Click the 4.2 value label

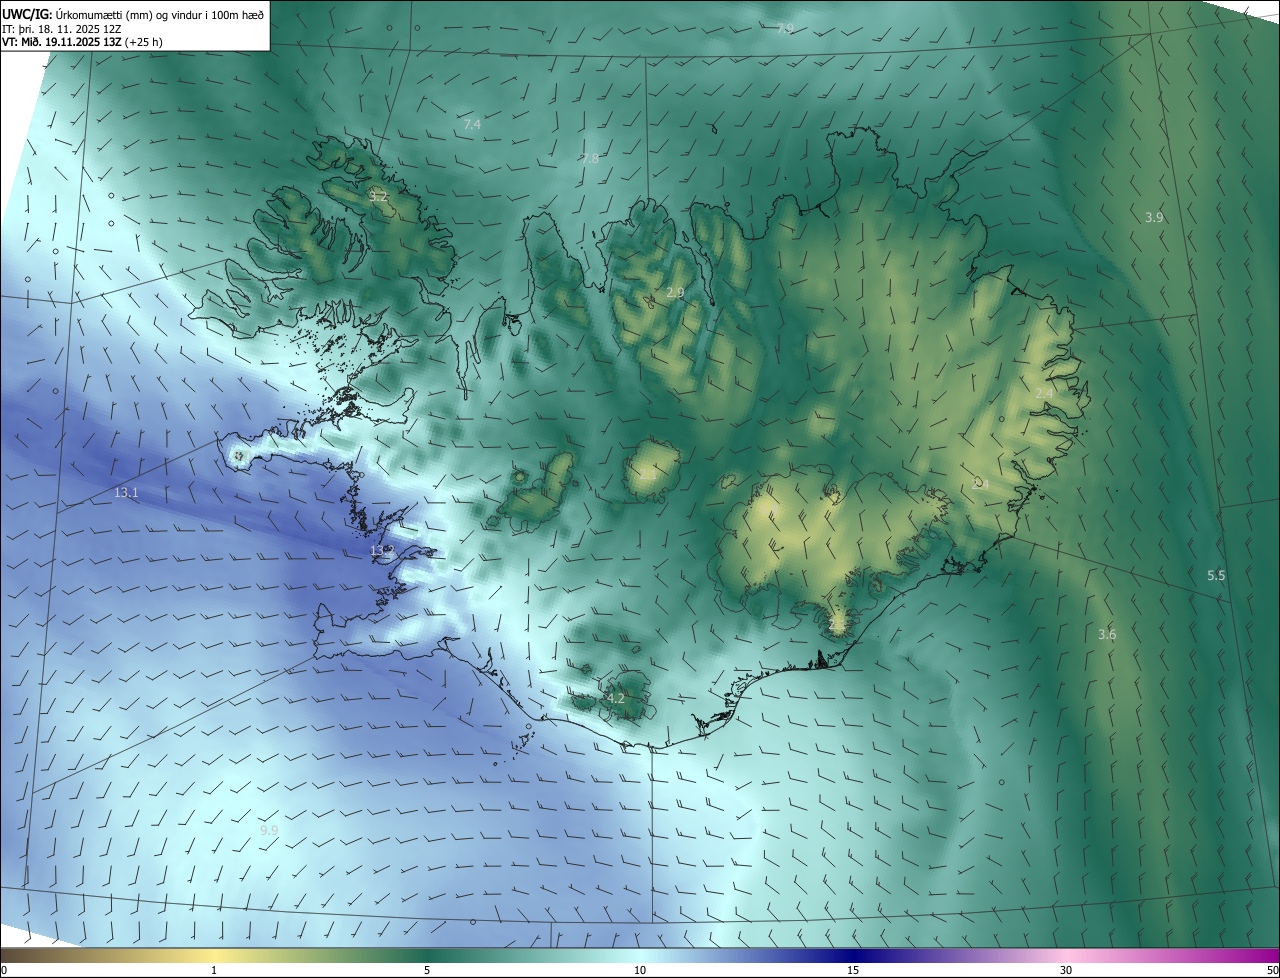coord(615,698)
